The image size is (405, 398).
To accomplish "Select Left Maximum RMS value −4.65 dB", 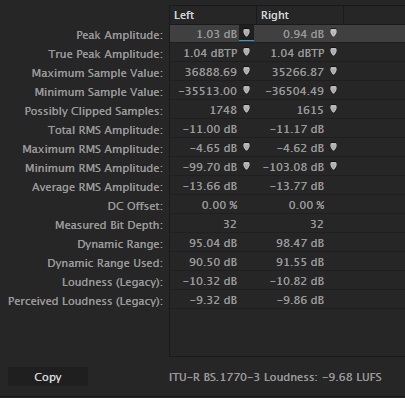I will click(213, 148).
